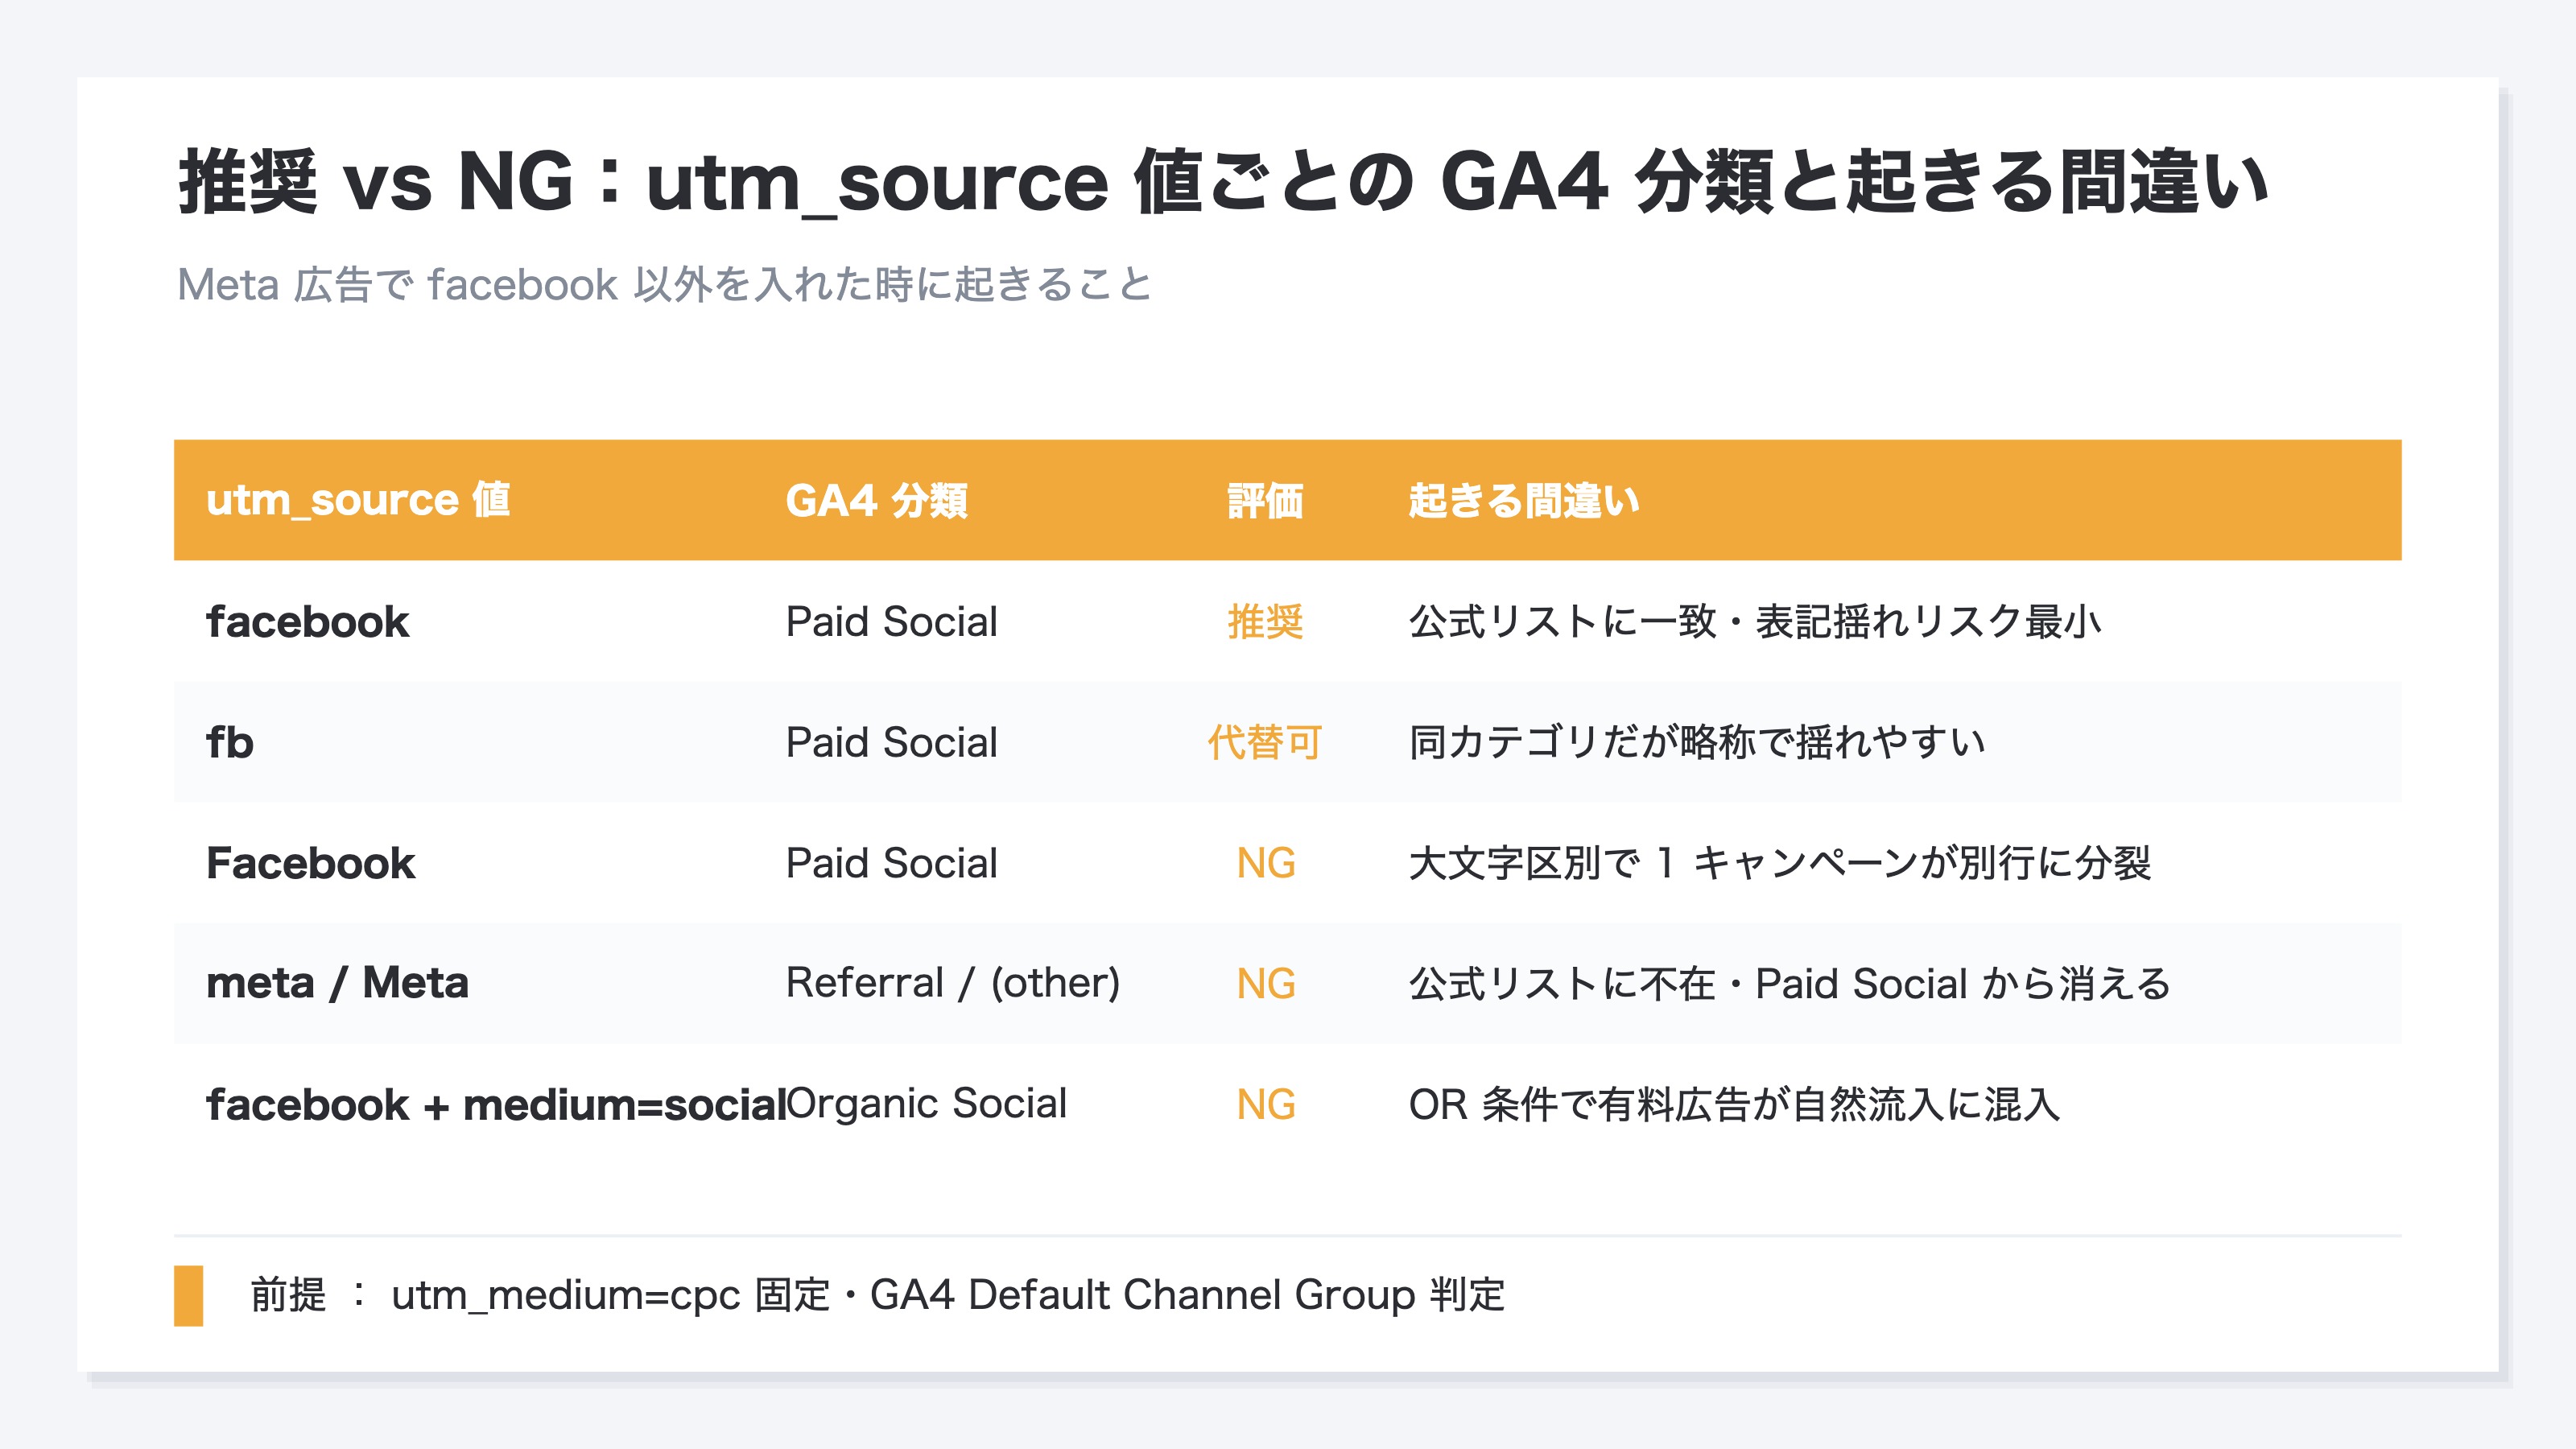Click the 'Organic Social' classification
The image size is (2576, 1449).
pos(926,1104)
